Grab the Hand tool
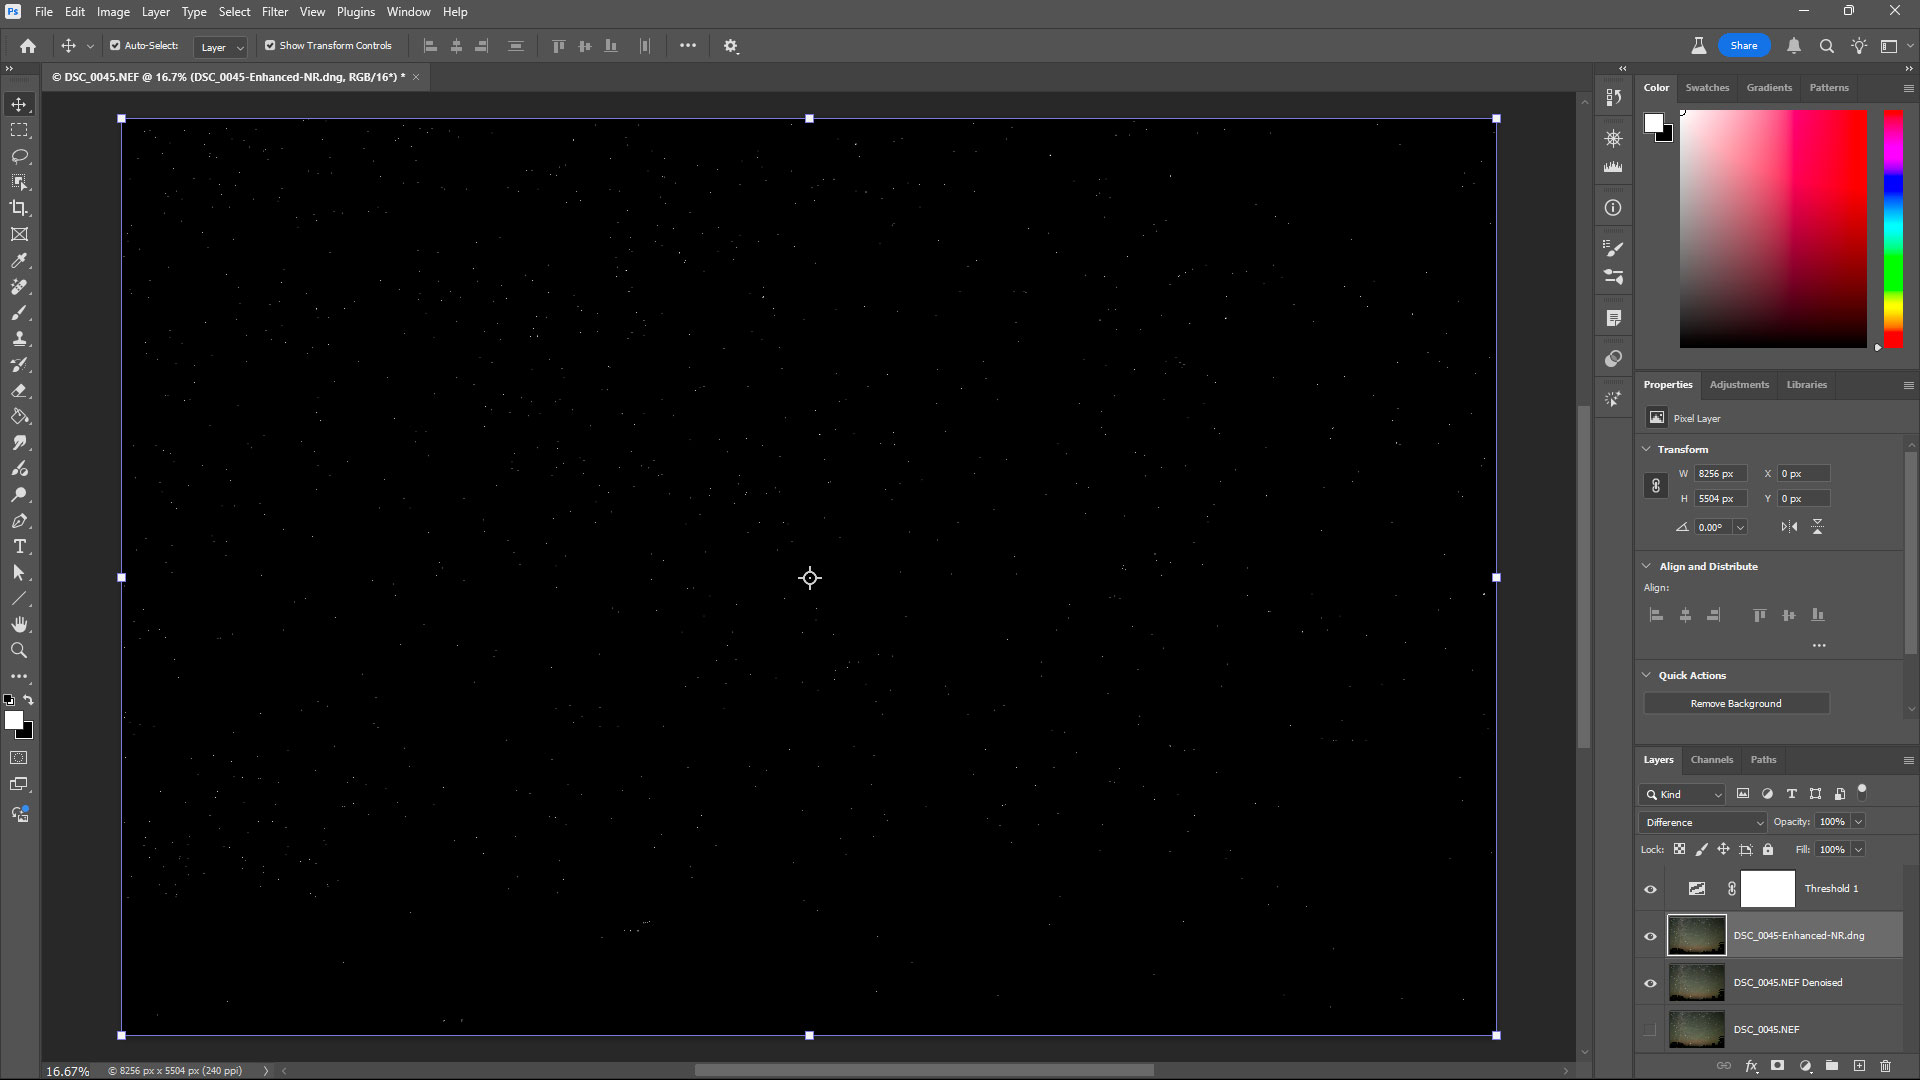This screenshot has height=1080, width=1920. (x=19, y=624)
